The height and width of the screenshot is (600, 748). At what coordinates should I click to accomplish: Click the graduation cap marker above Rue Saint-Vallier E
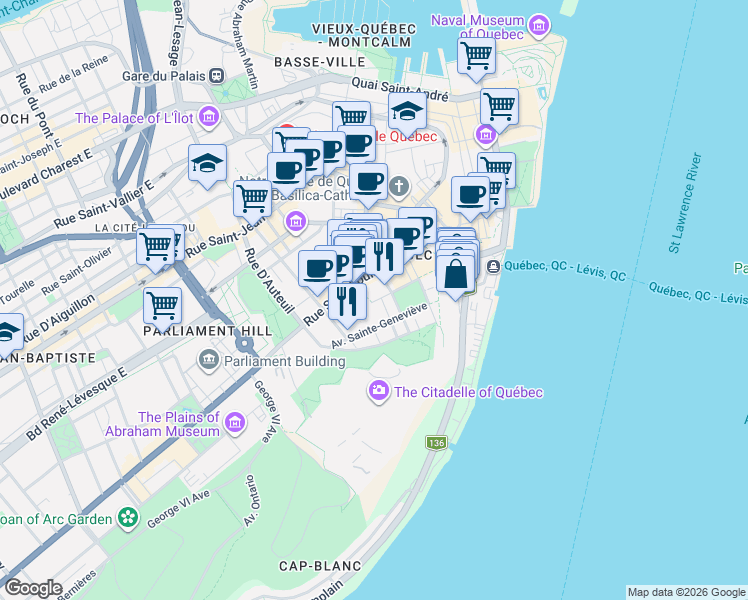207,166
